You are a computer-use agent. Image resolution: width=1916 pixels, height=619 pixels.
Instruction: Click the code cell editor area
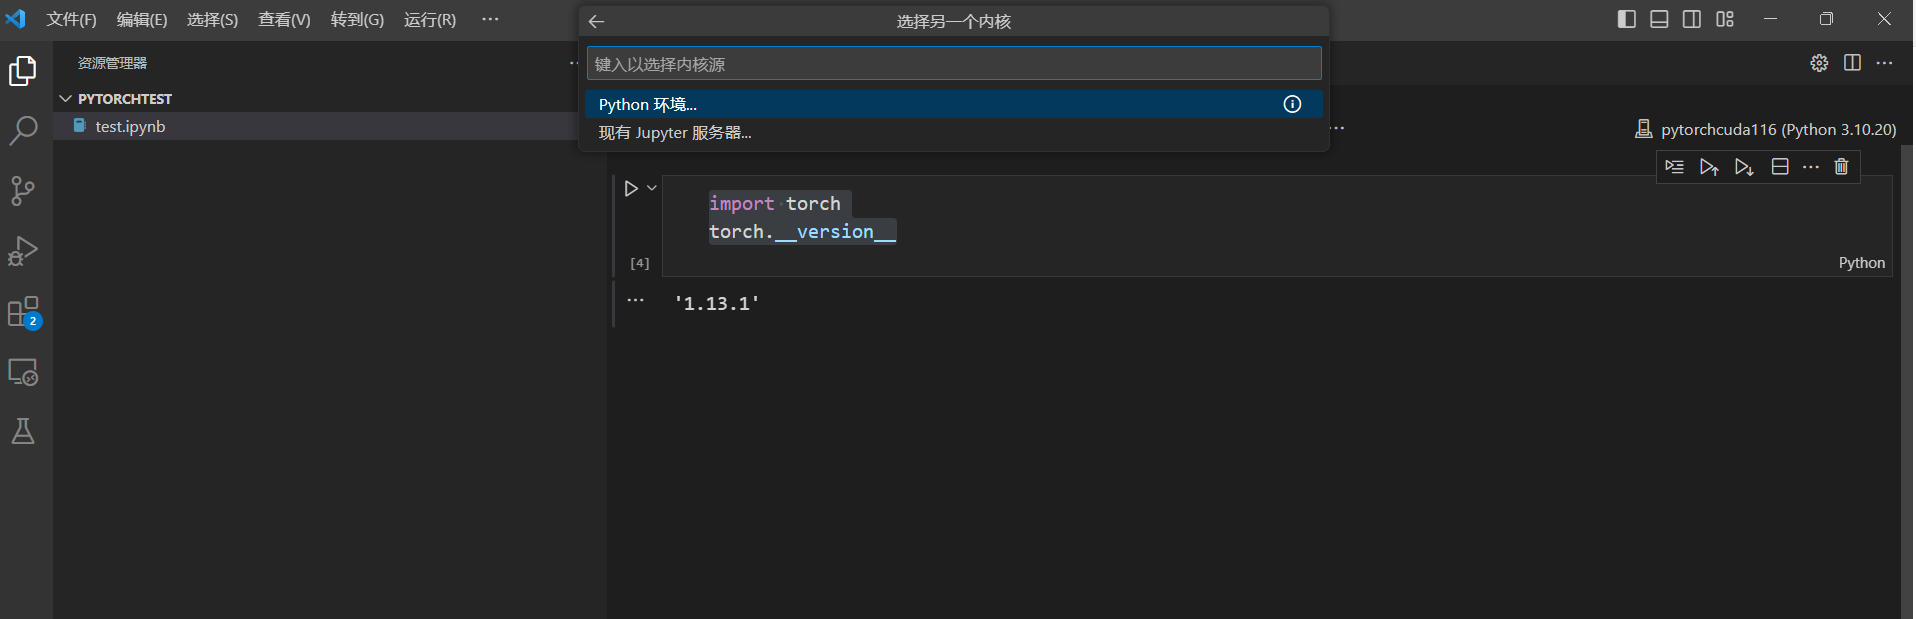click(x=1277, y=226)
